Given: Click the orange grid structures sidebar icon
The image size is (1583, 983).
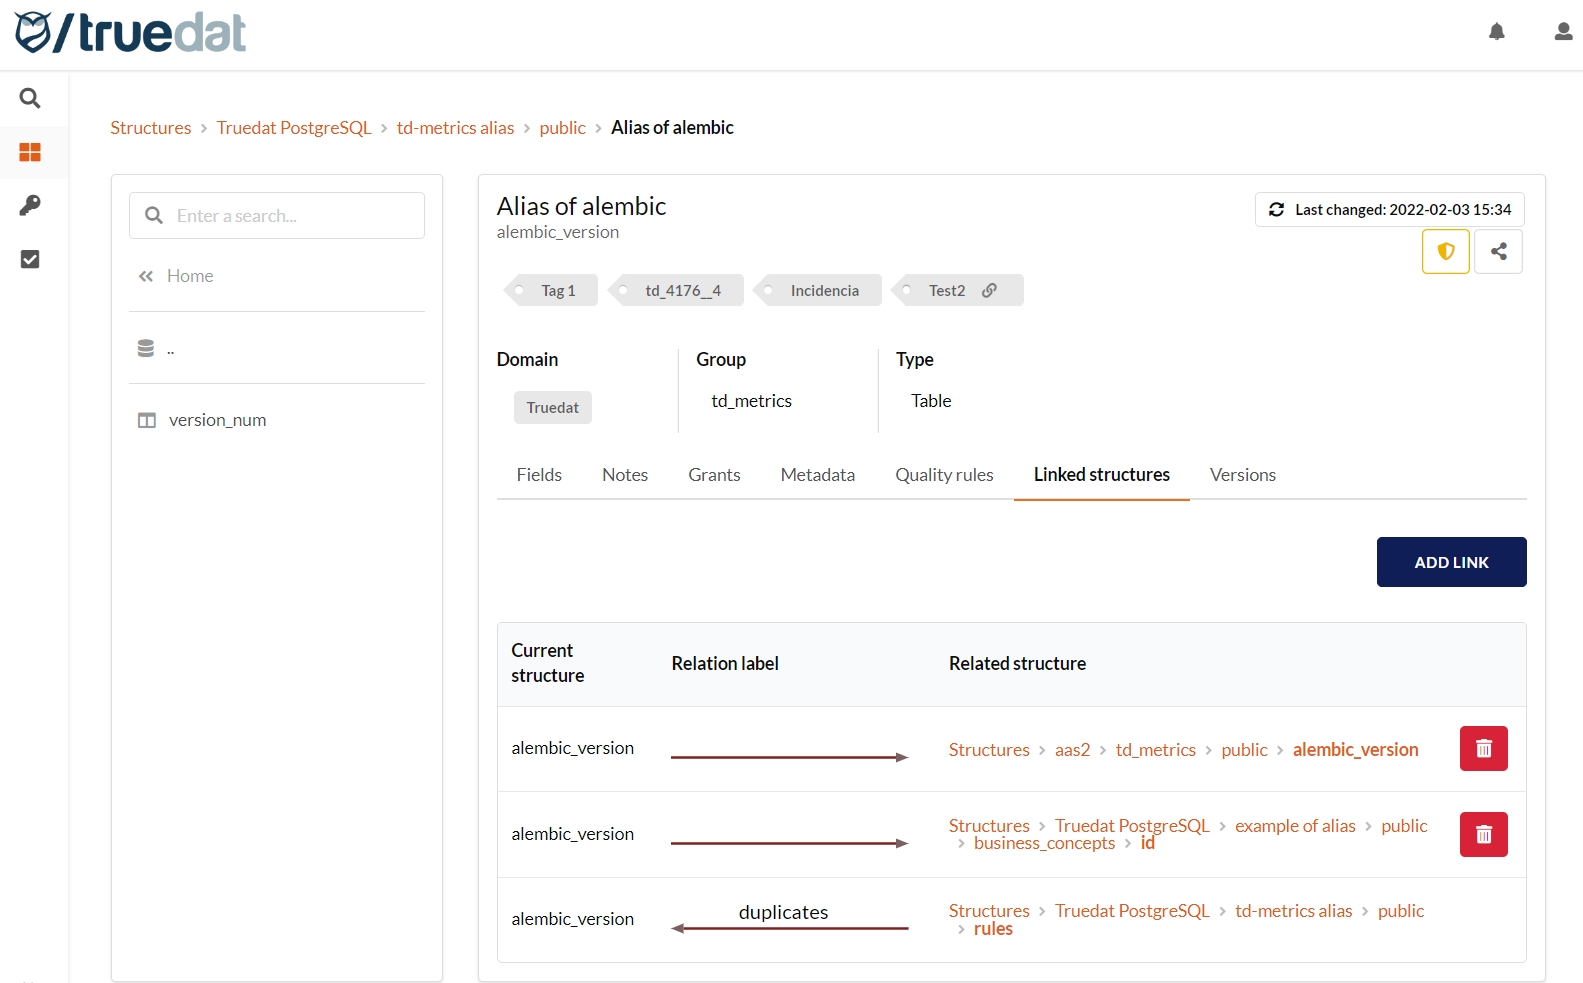Looking at the screenshot, I should (30, 152).
